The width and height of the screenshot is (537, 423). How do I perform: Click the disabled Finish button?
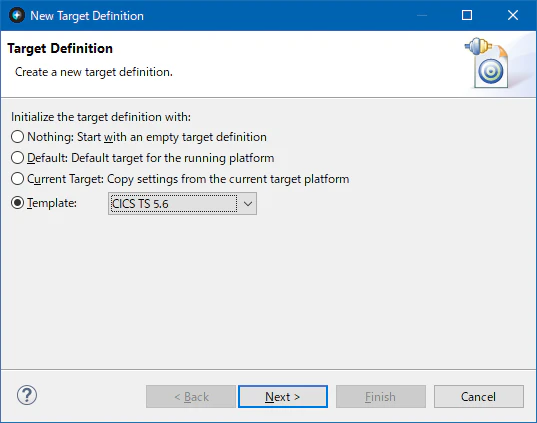click(380, 397)
